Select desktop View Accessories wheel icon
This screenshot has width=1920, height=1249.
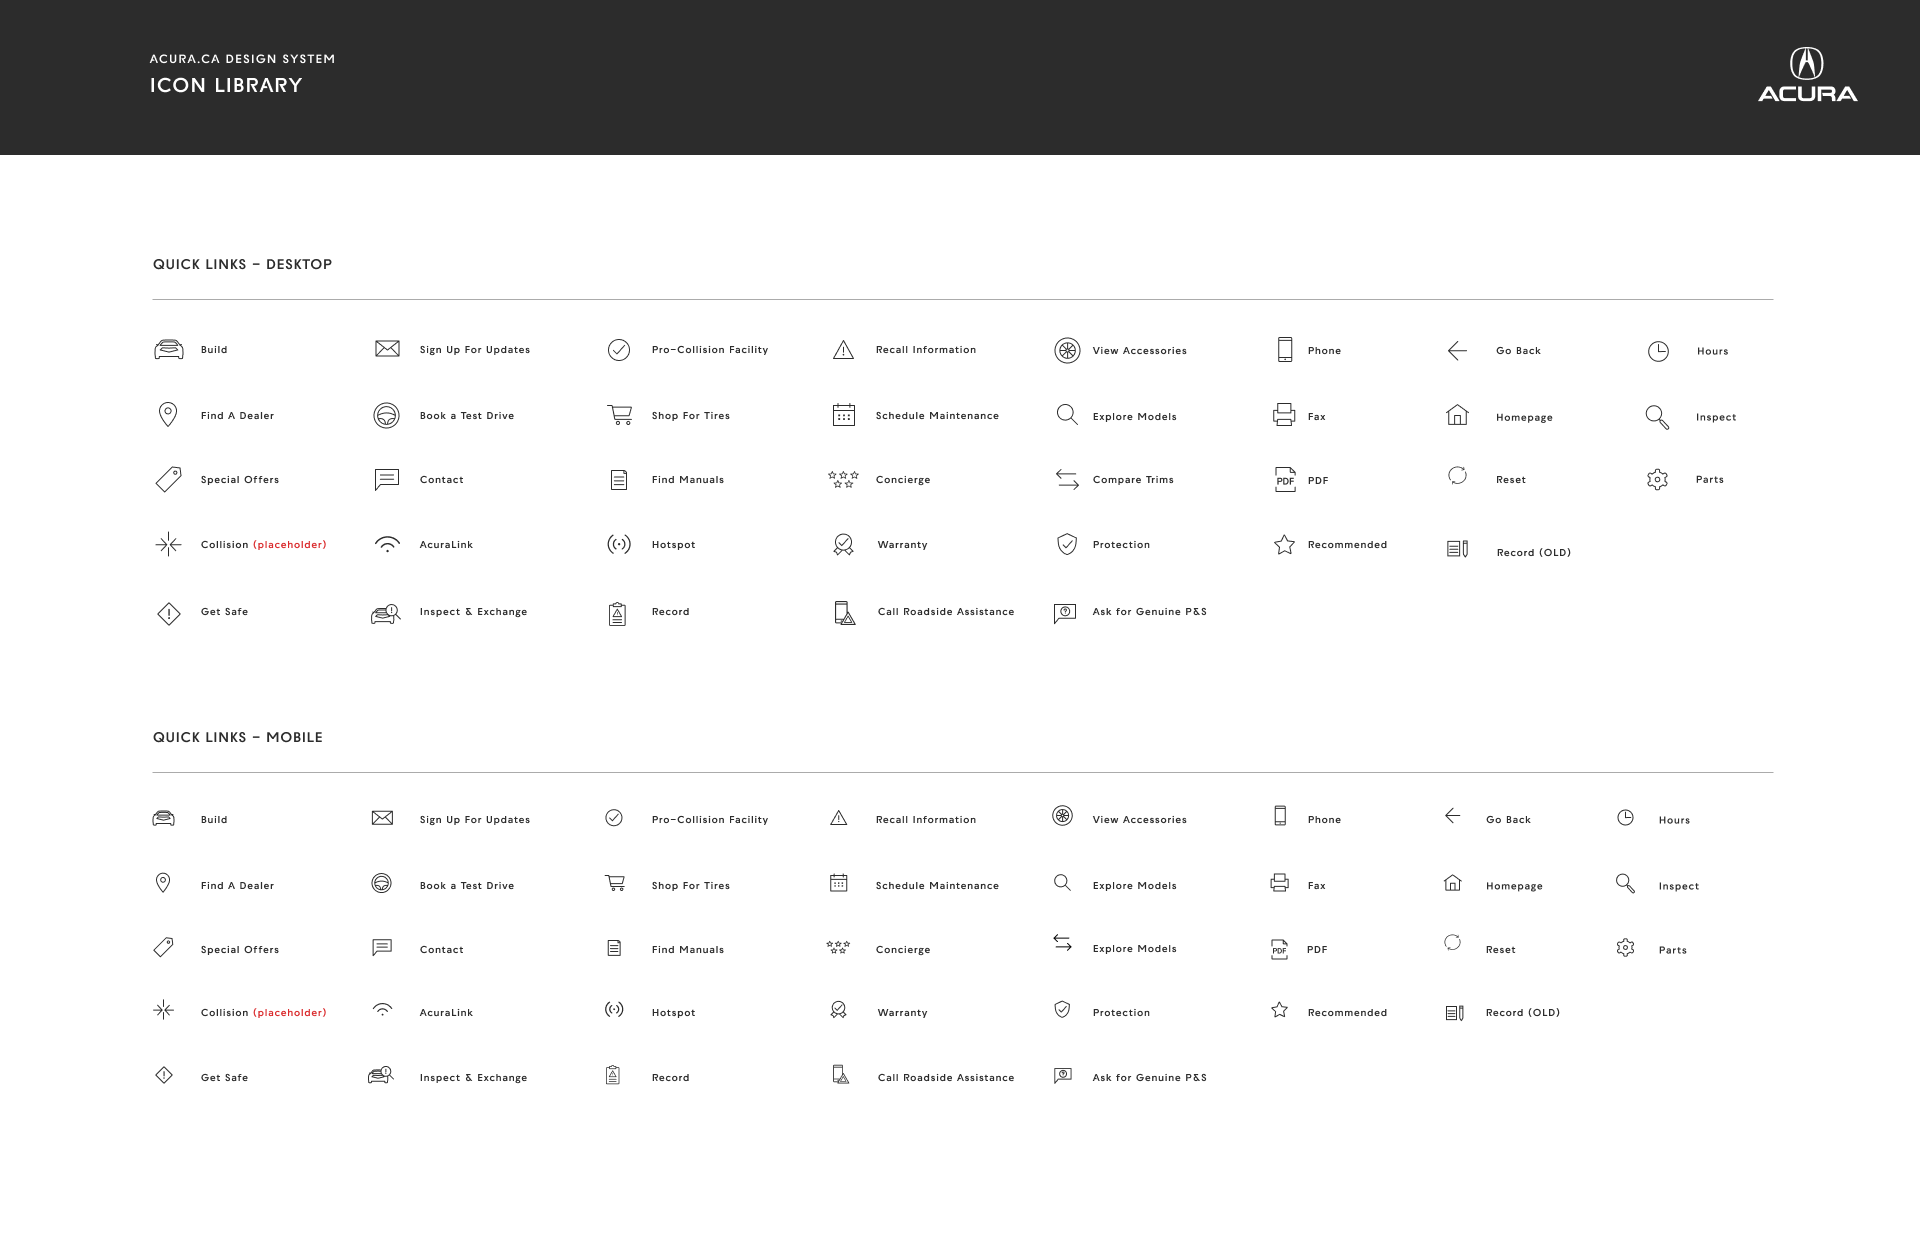click(1067, 351)
